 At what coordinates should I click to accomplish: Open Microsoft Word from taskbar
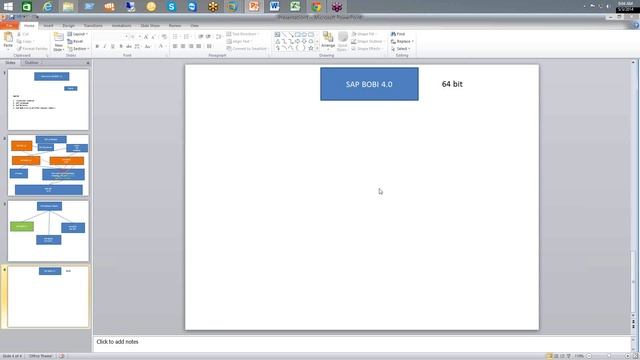(x=274, y=6)
